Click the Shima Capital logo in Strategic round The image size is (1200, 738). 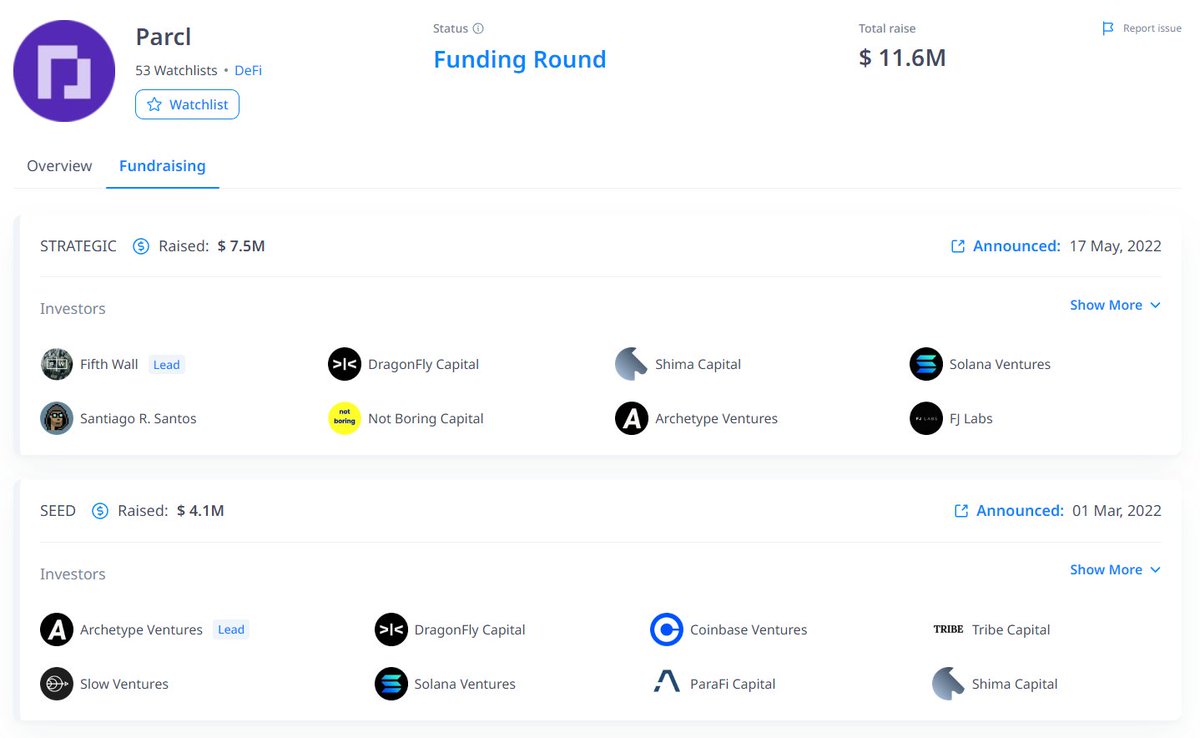(x=632, y=364)
